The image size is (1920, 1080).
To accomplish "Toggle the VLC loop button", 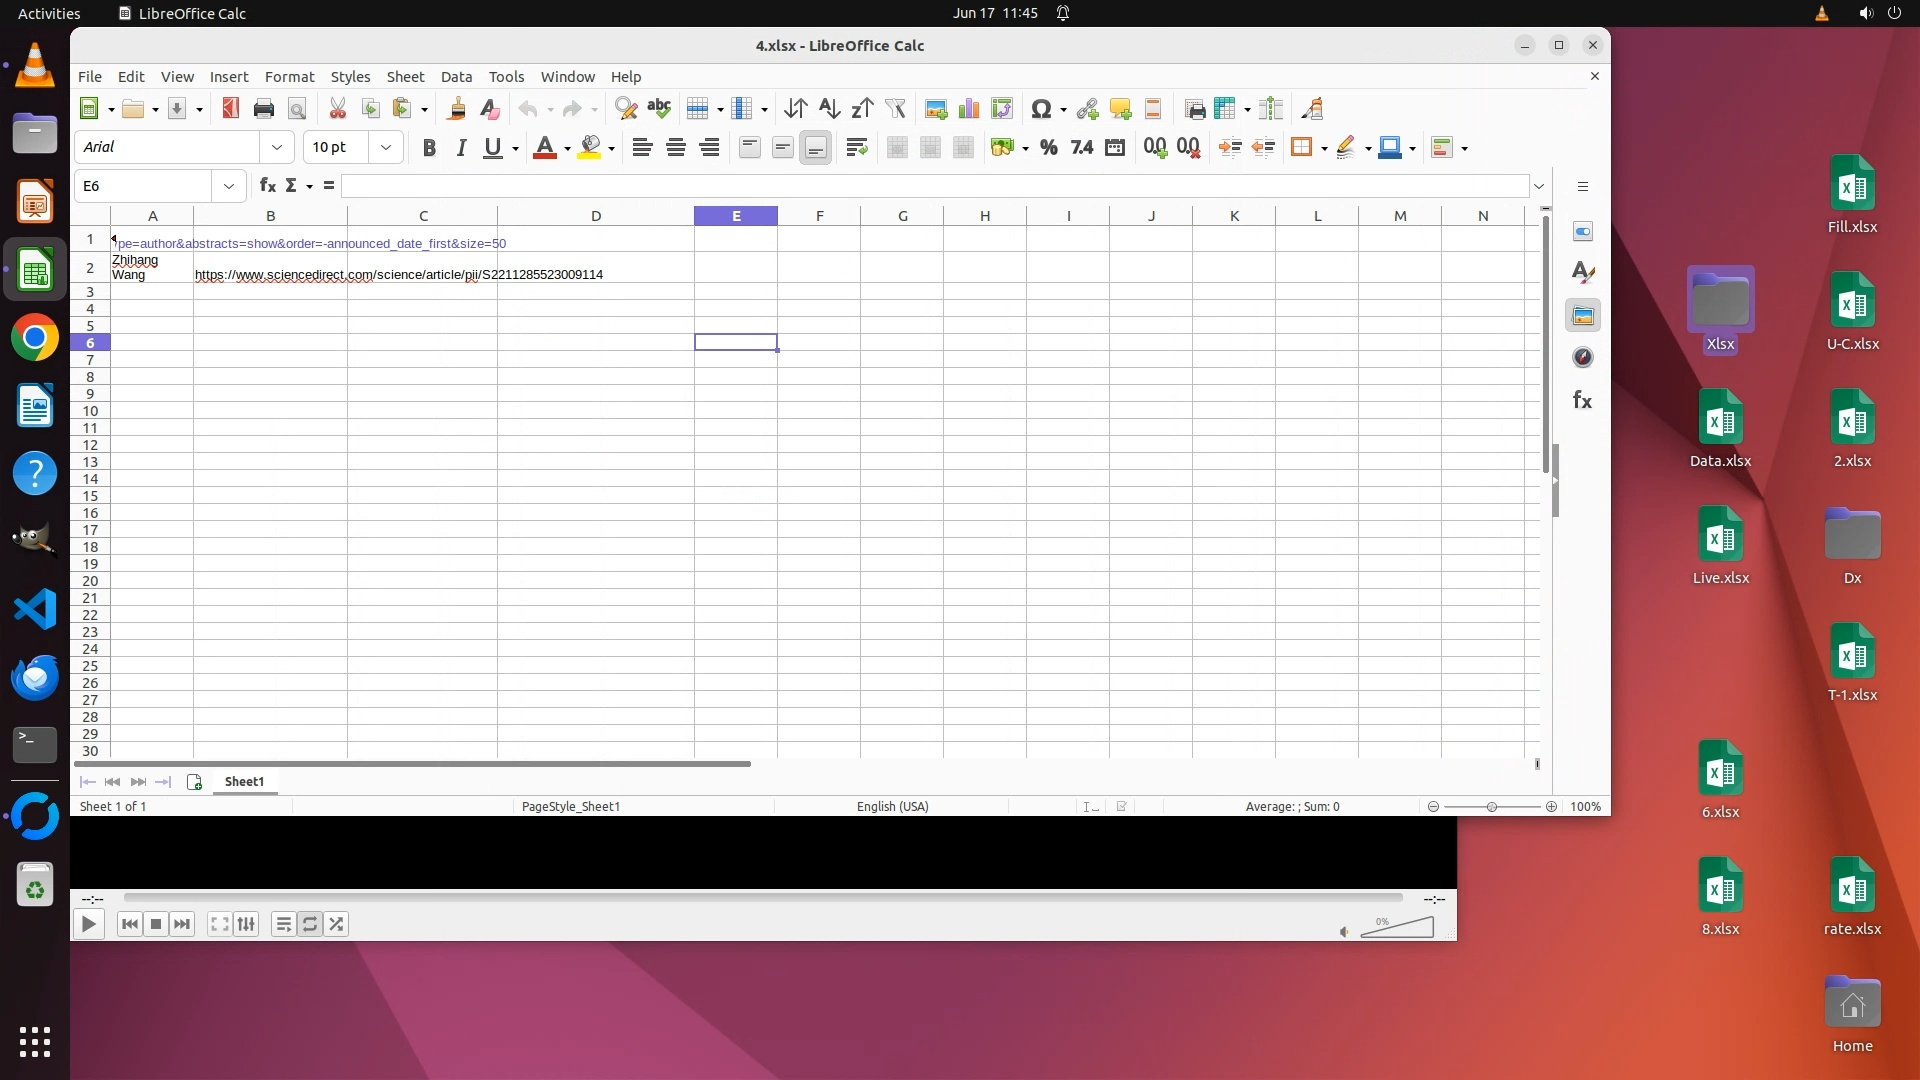I will point(310,924).
